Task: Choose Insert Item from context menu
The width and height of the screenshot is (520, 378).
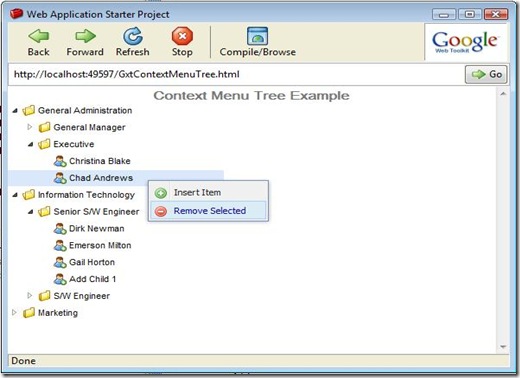Action: (x=209, y=193)
